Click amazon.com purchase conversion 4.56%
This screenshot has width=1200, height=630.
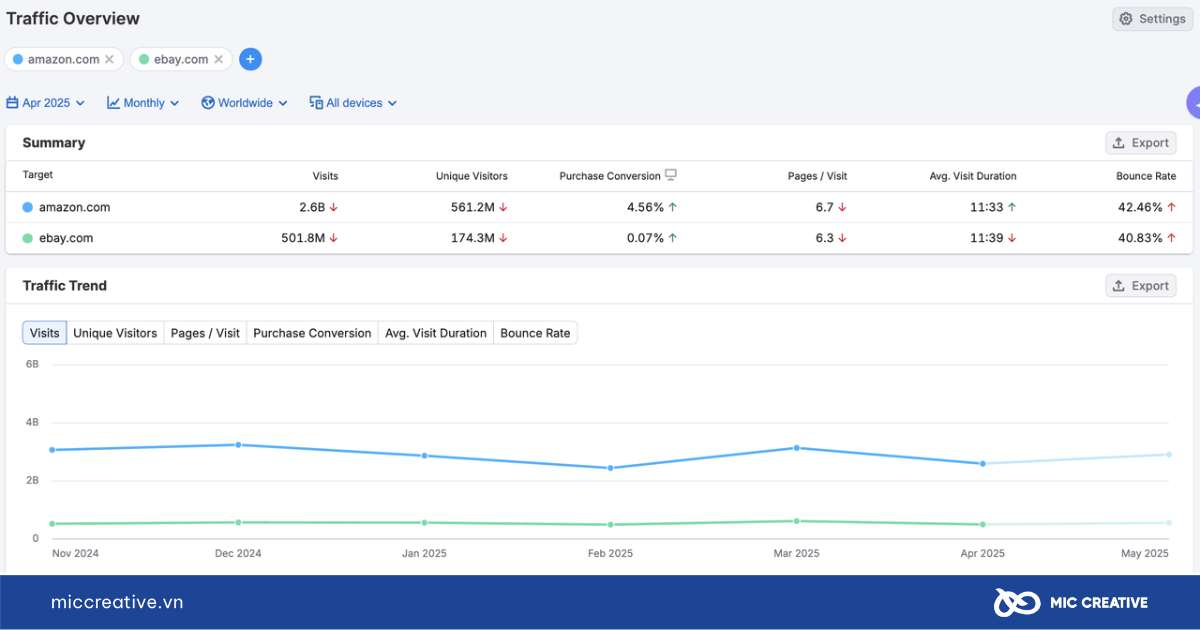click(x=645, y=208)
